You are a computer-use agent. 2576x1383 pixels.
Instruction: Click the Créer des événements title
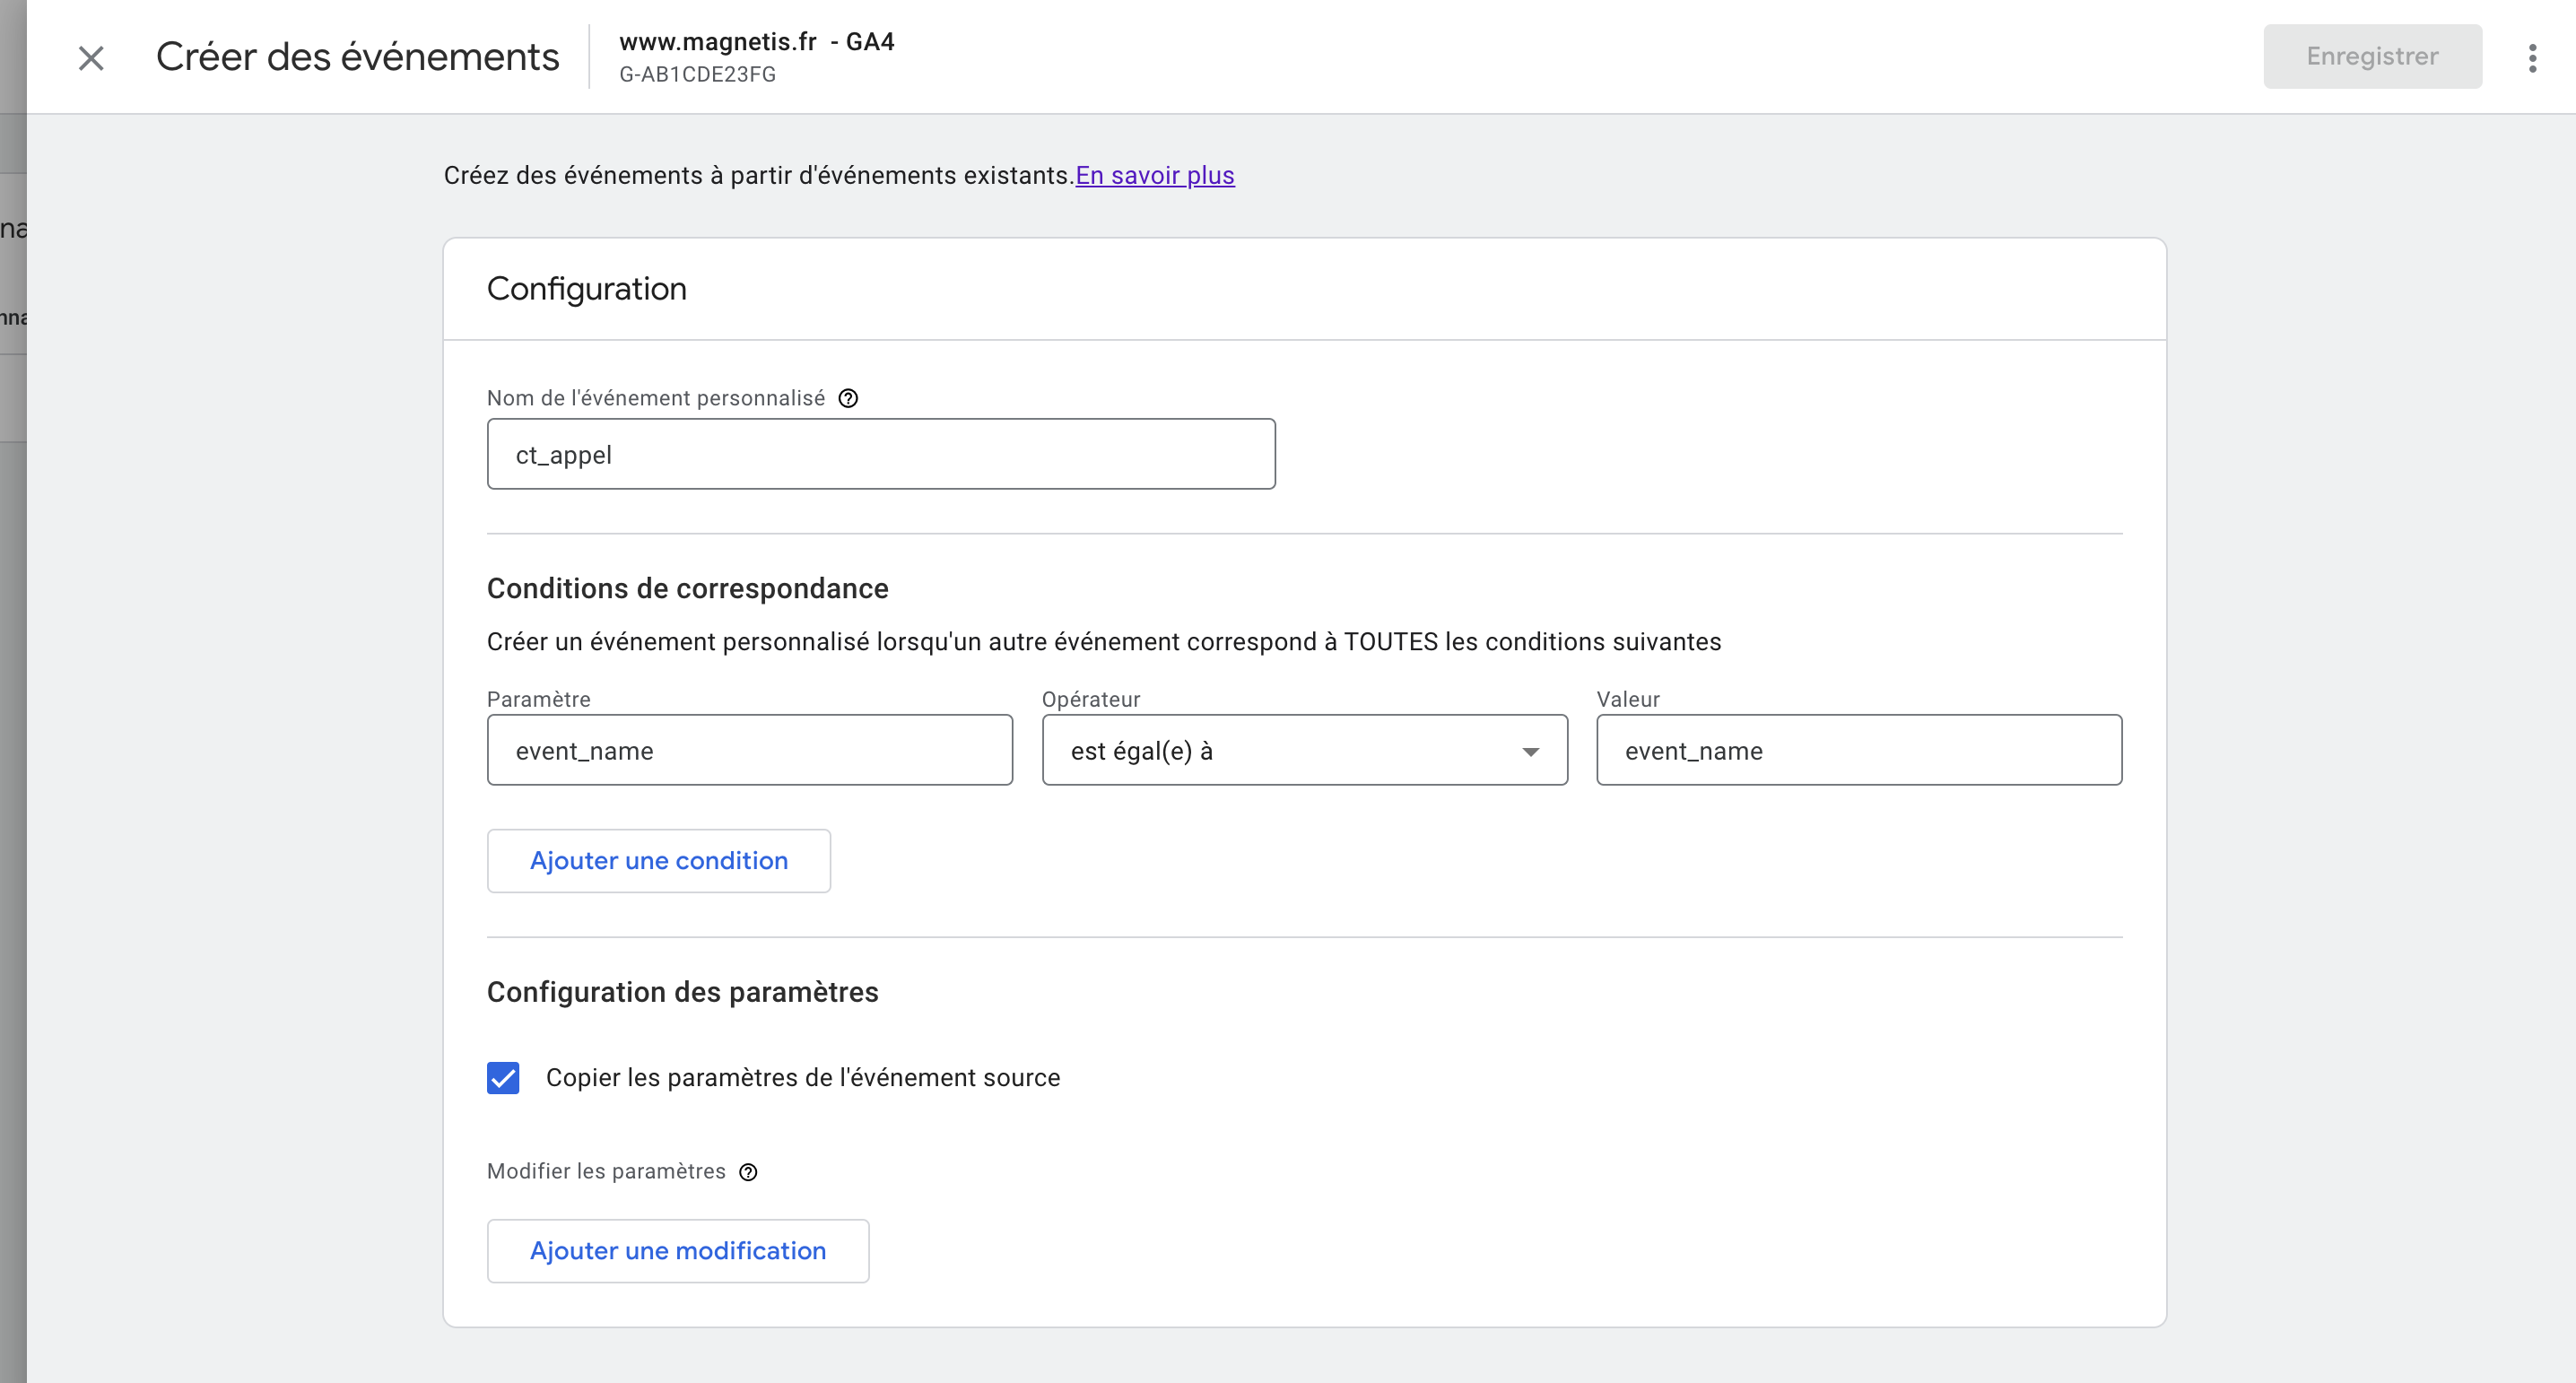358,57
